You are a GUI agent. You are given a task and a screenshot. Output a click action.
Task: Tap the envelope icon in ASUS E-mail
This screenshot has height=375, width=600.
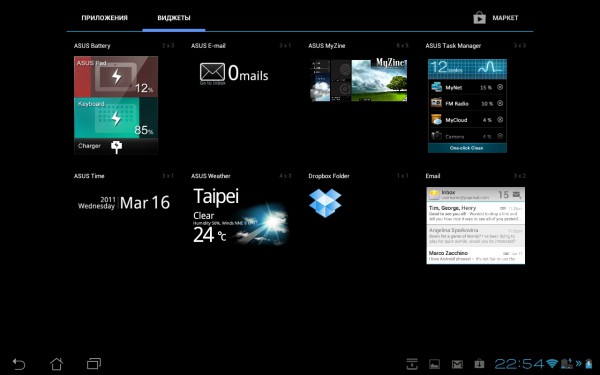(212, 72)
